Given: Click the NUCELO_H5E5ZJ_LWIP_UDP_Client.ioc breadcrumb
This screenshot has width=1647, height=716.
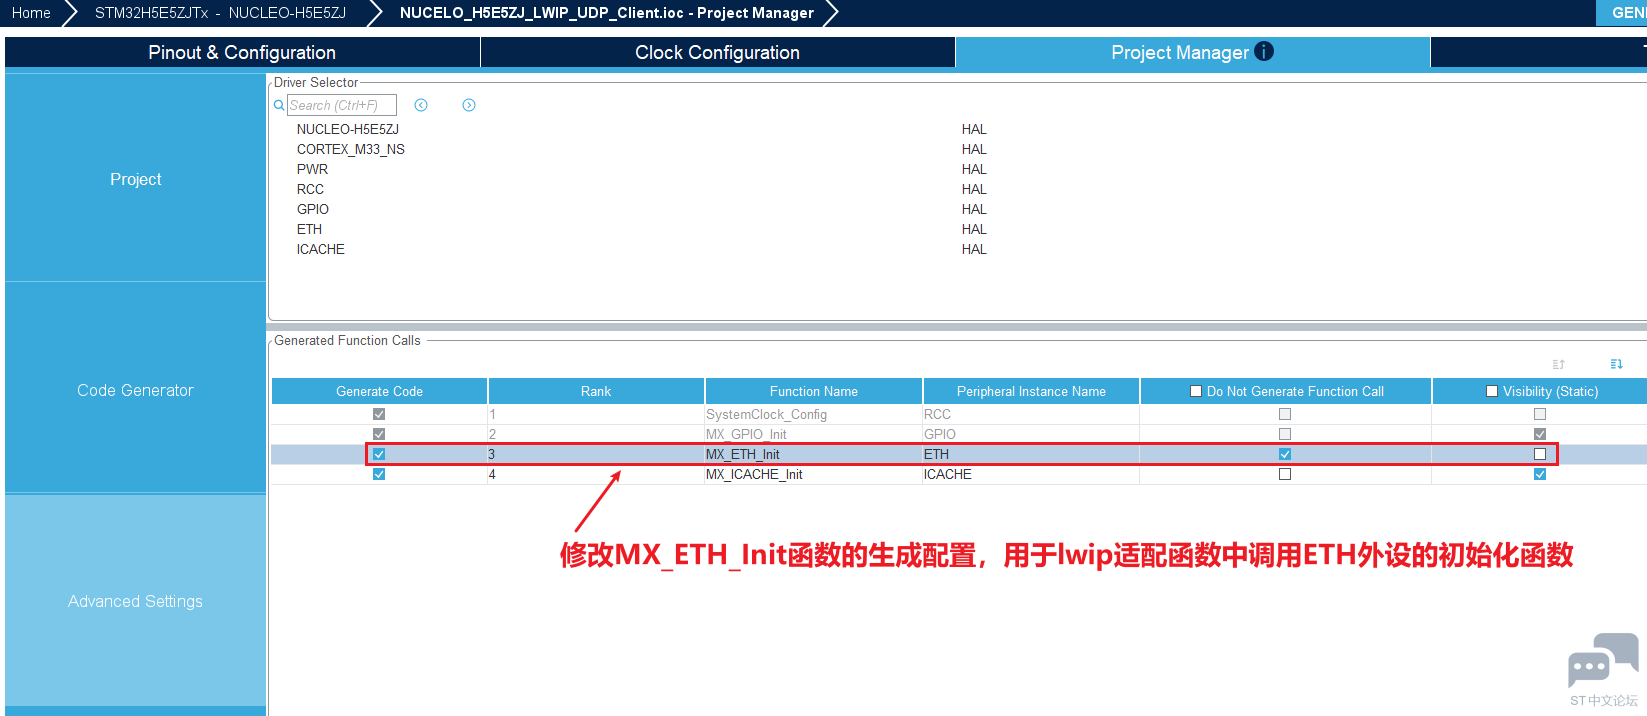Looking at the screenshot, I should pos(607,13).
